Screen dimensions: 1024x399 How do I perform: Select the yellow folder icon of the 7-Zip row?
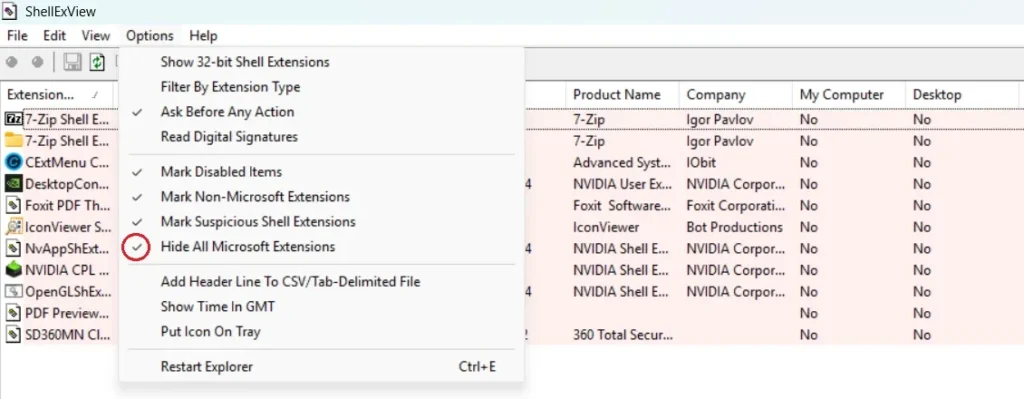(x=14, y=140)
